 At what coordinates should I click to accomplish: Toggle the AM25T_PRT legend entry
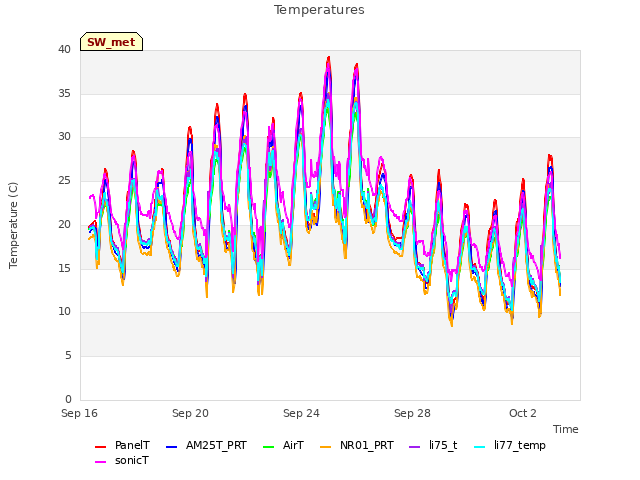(x=206, y=445)
